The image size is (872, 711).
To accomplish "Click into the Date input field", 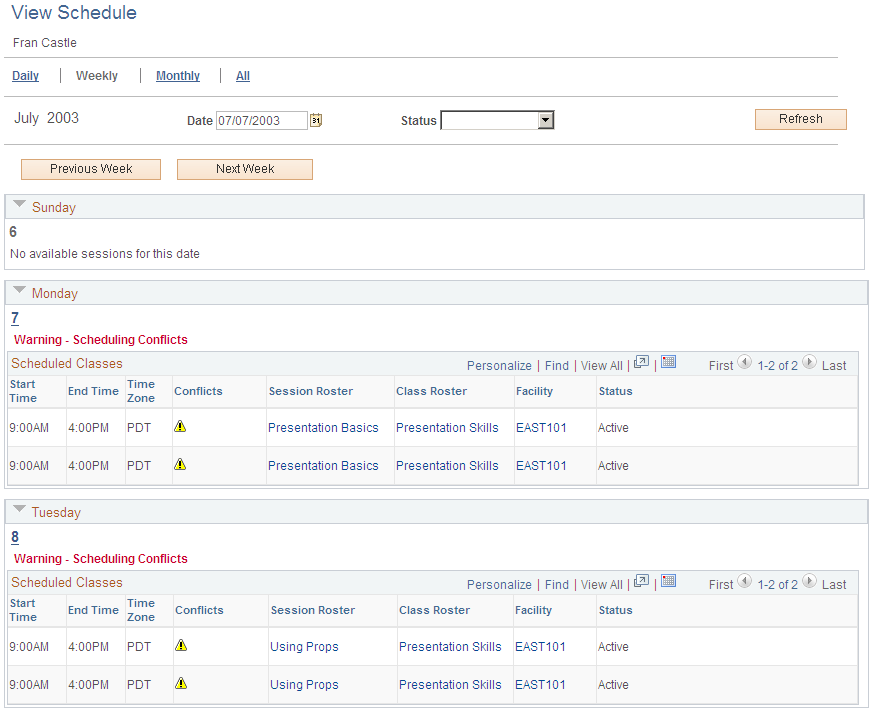I will pos(261,120).
